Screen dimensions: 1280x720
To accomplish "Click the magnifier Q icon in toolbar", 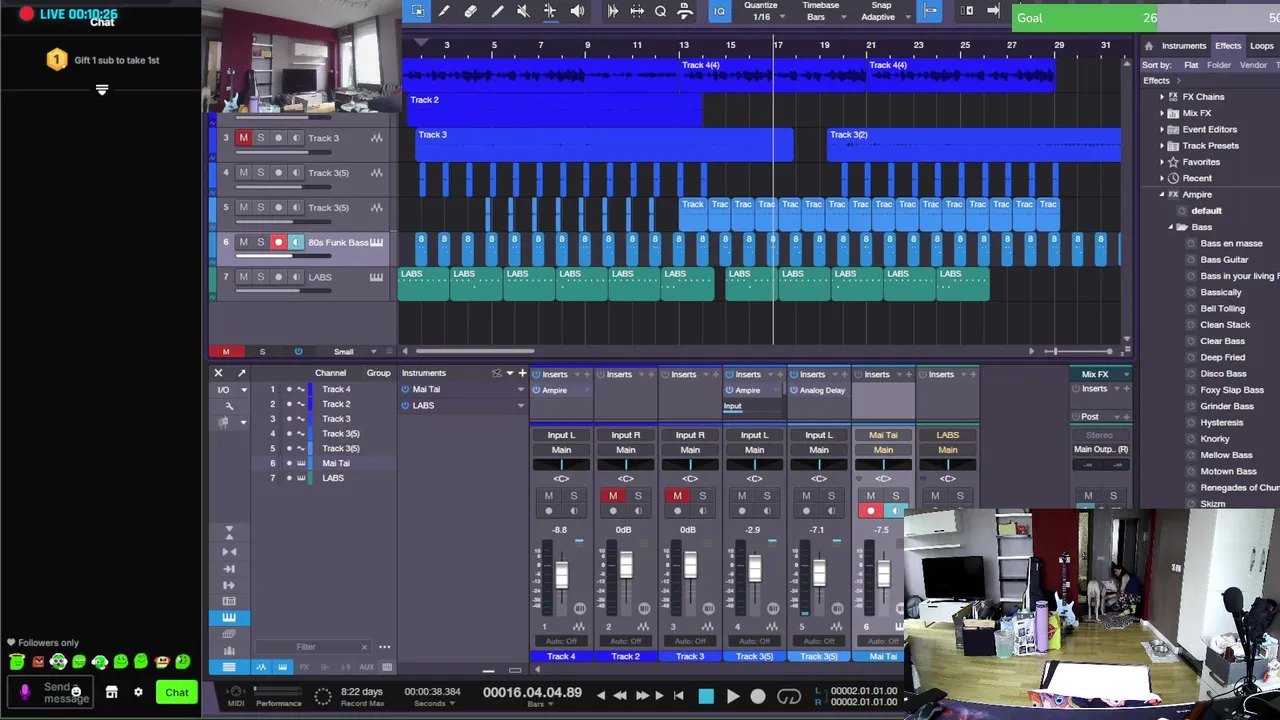I will click(x=660, y=11).
